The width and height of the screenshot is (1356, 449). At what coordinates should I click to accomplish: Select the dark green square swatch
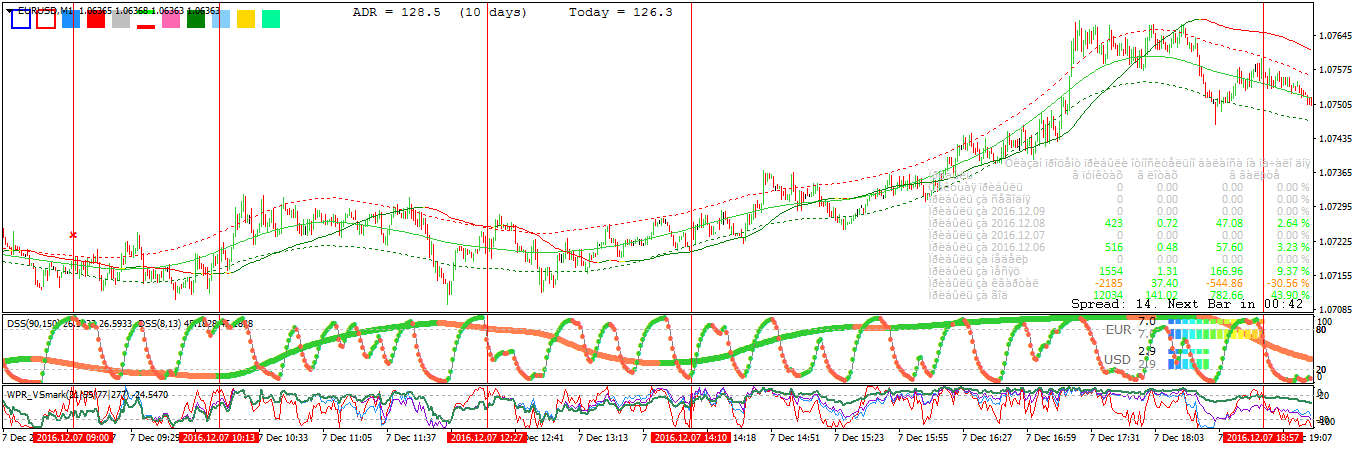[196, 19]
